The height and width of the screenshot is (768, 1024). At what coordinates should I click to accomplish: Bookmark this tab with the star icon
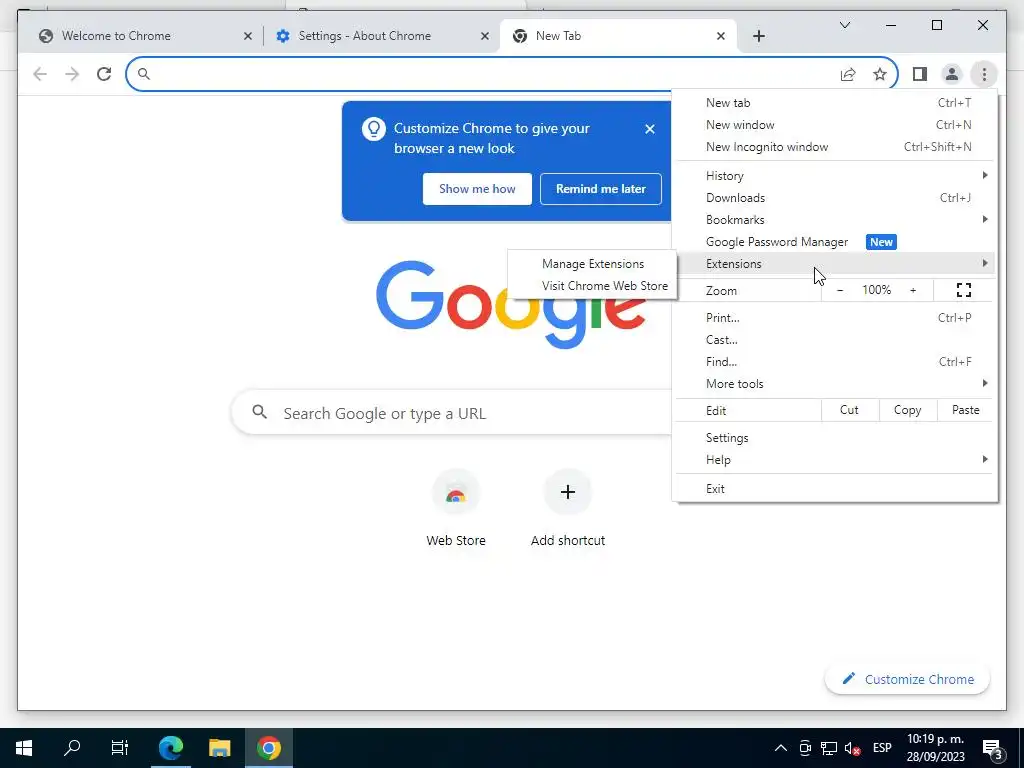pos(880,74)
